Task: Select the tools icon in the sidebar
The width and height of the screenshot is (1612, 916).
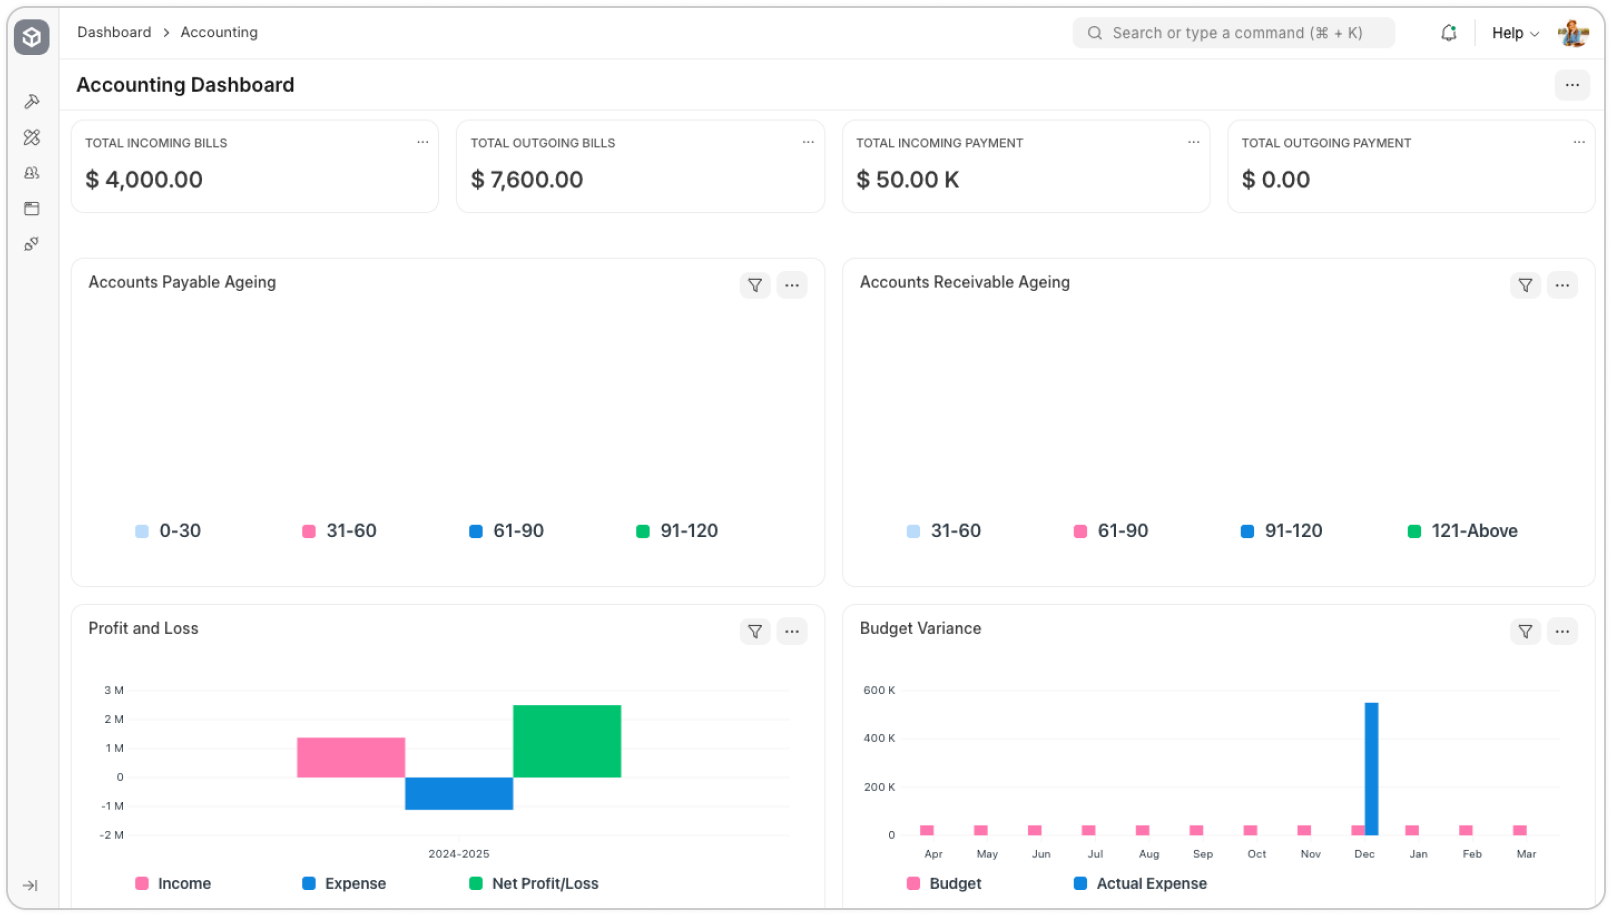Action: coord(31,101)
